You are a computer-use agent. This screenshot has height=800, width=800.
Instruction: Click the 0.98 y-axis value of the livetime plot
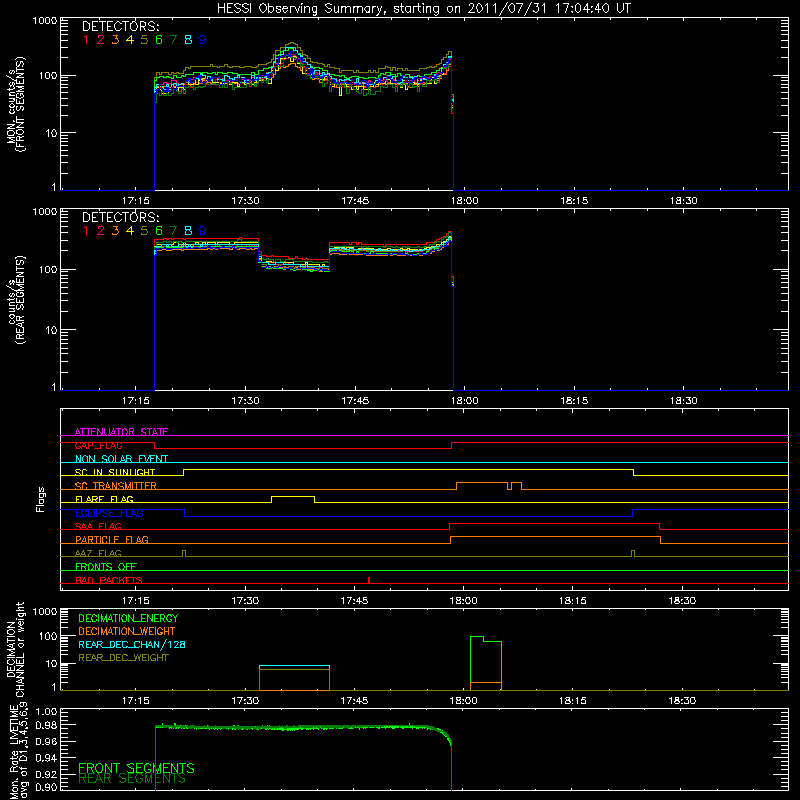click(x=47, y=725)
